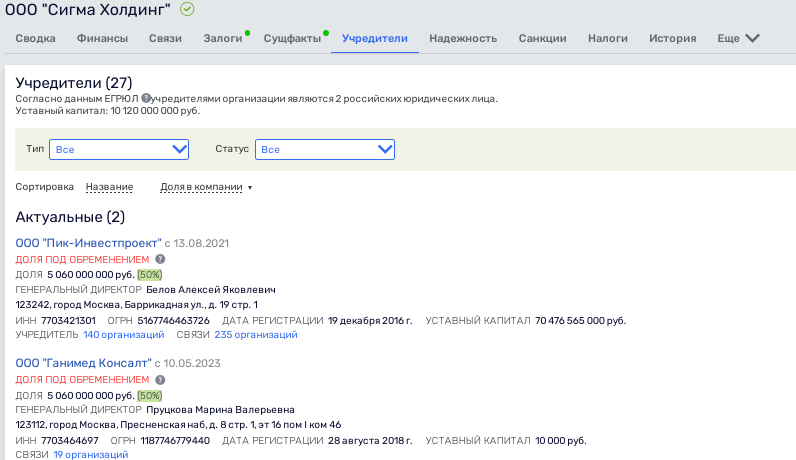796x460 pixels.
Task: Click the green verified checkmark icon
Action: (x=187, y=9)
